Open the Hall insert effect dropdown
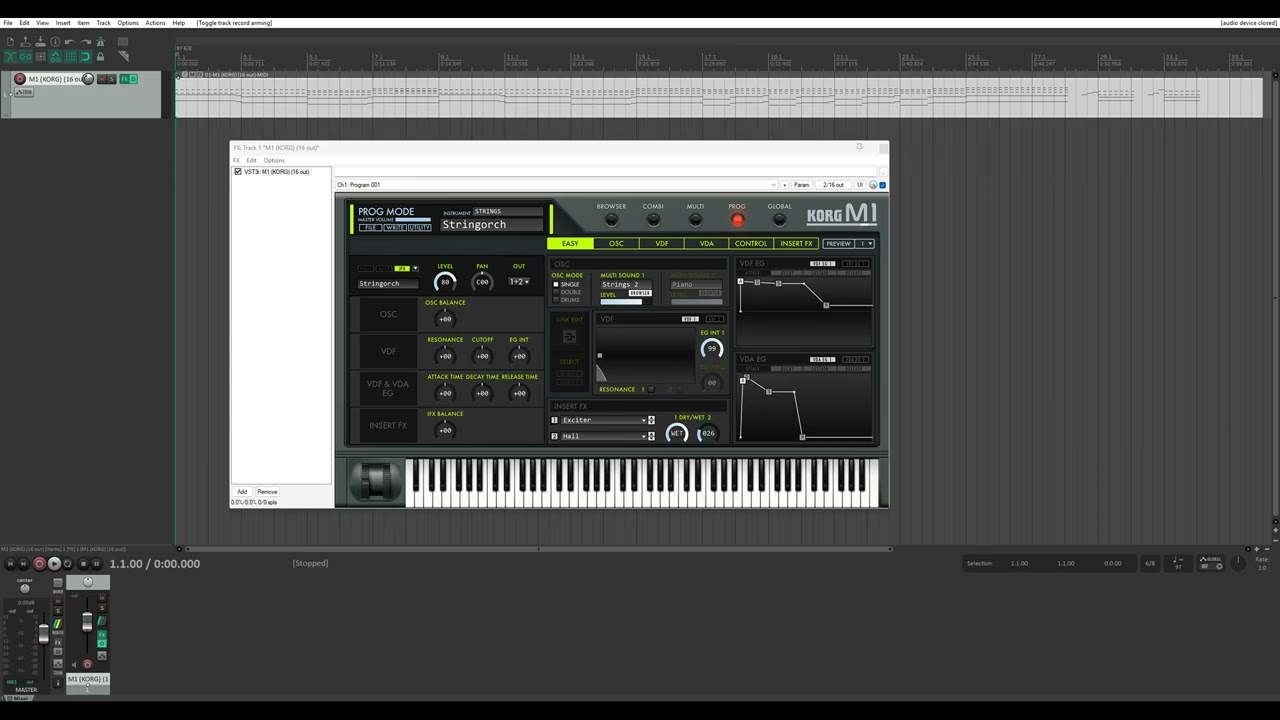Viewport: 1280px width, 720px height. [x=603, y=436]
